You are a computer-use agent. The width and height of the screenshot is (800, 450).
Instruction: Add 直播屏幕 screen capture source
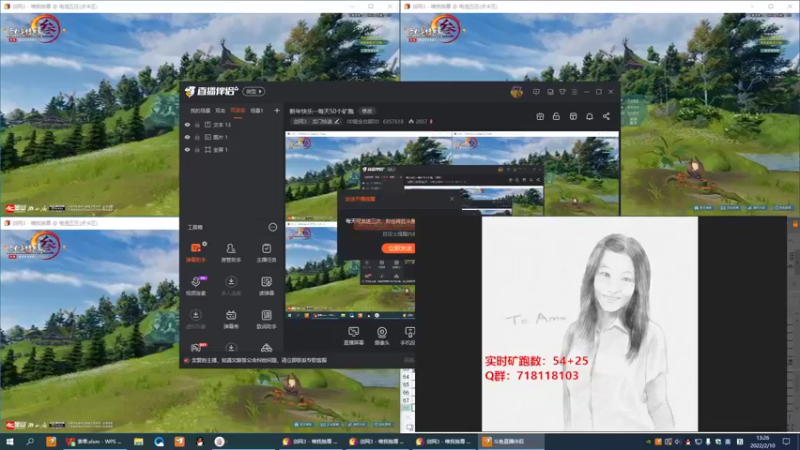354,336
